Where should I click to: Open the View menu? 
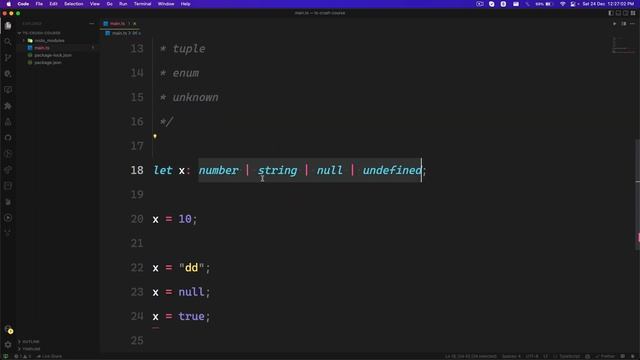tap(95, 4)
